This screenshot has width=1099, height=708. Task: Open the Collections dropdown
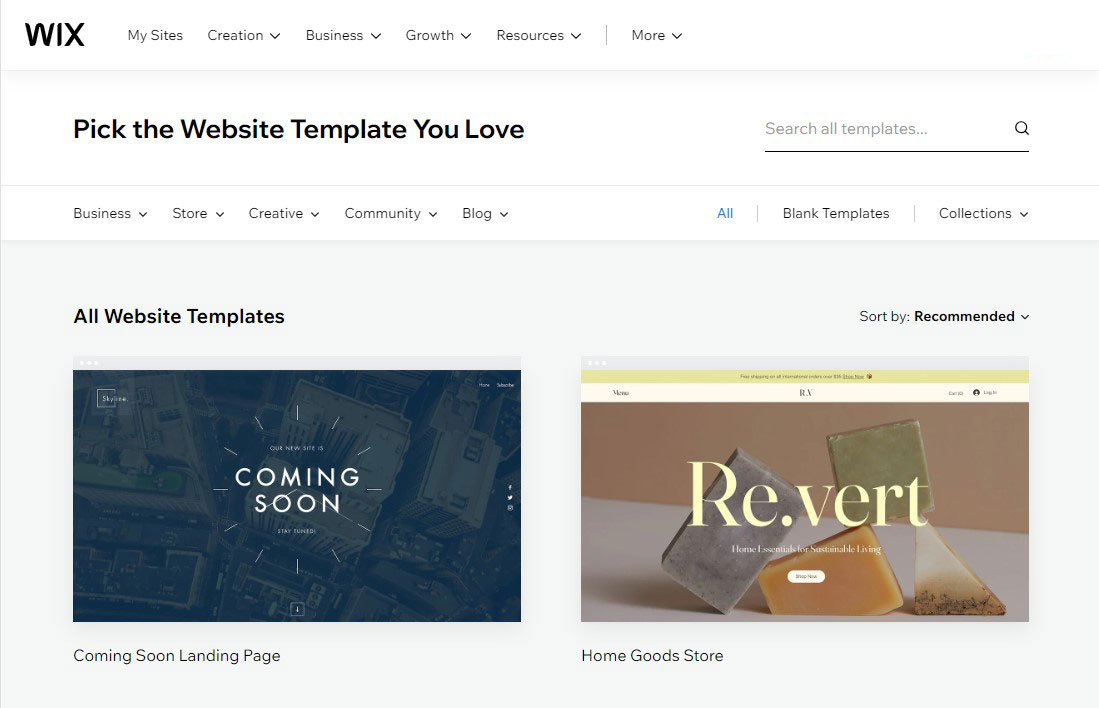click(983, 214)
